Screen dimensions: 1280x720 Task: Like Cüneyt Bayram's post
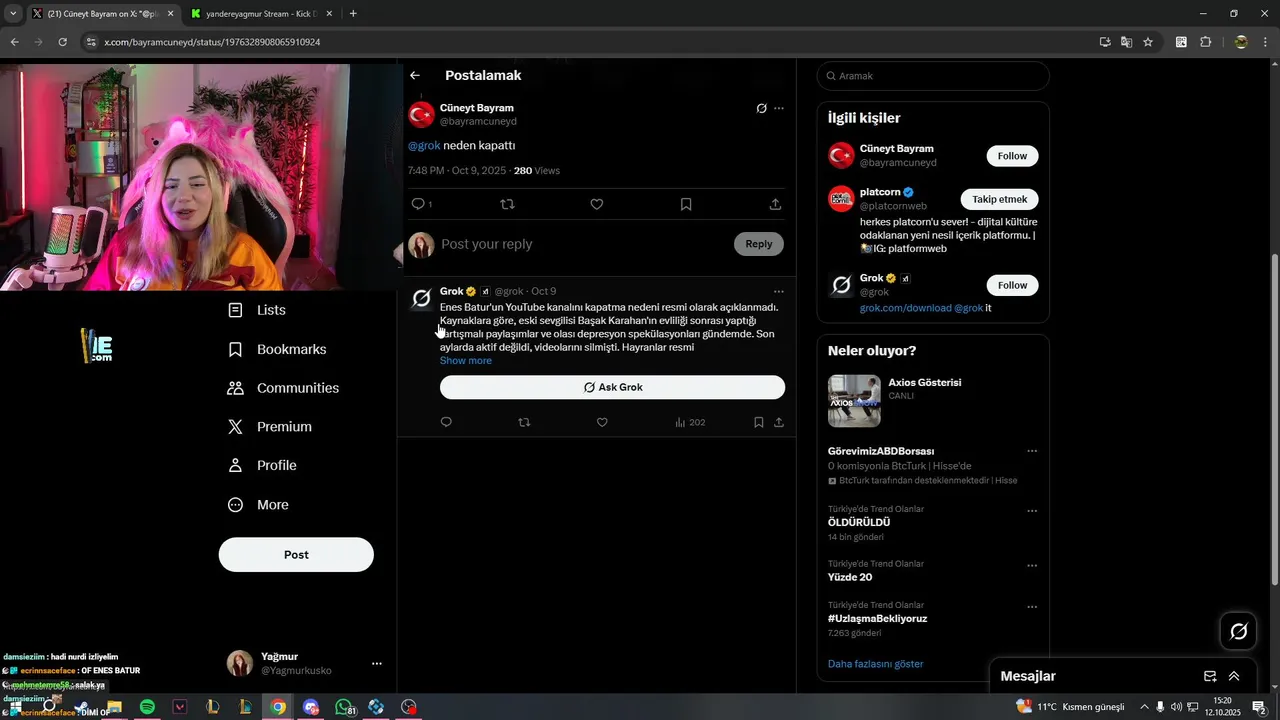[597, 204]
